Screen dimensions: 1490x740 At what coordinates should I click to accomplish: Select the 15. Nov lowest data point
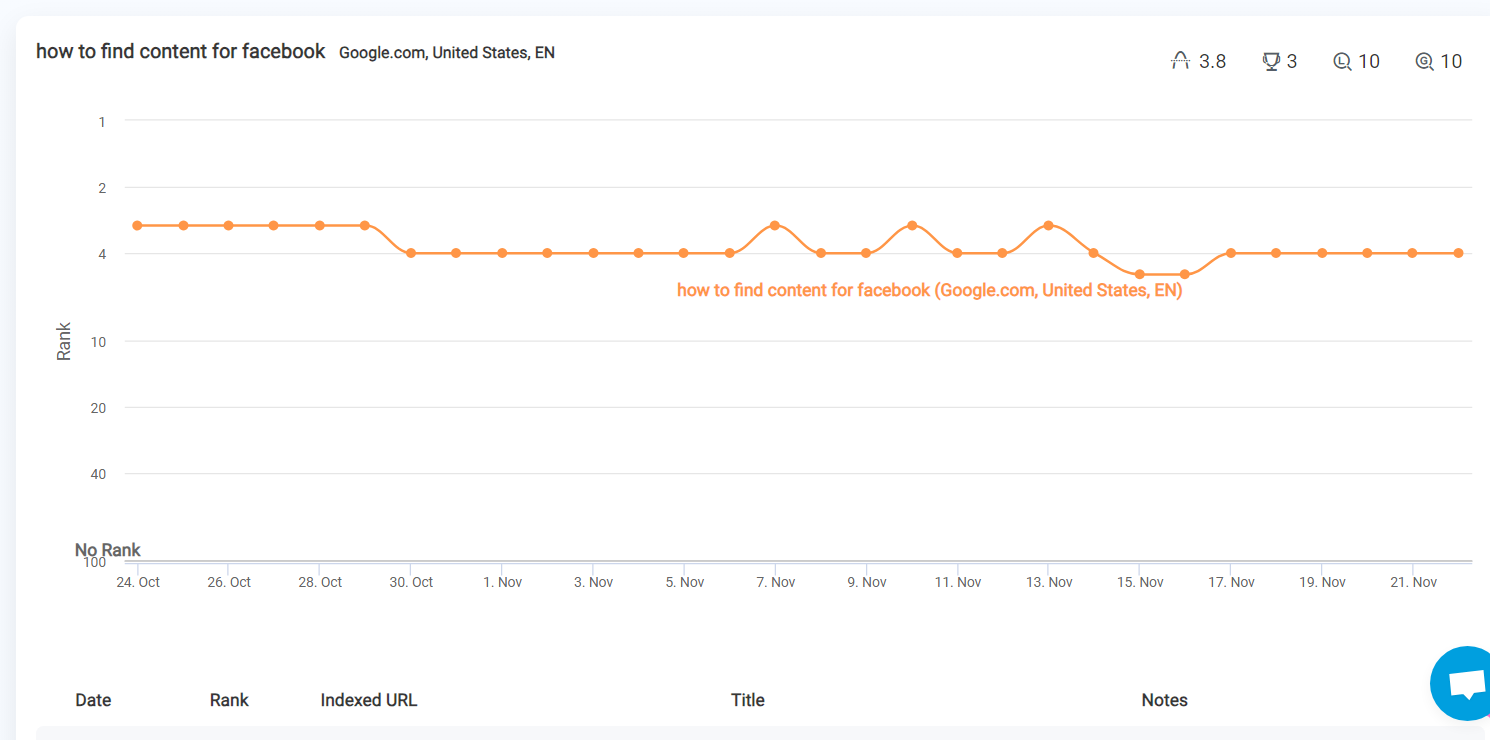(1139, 274)
